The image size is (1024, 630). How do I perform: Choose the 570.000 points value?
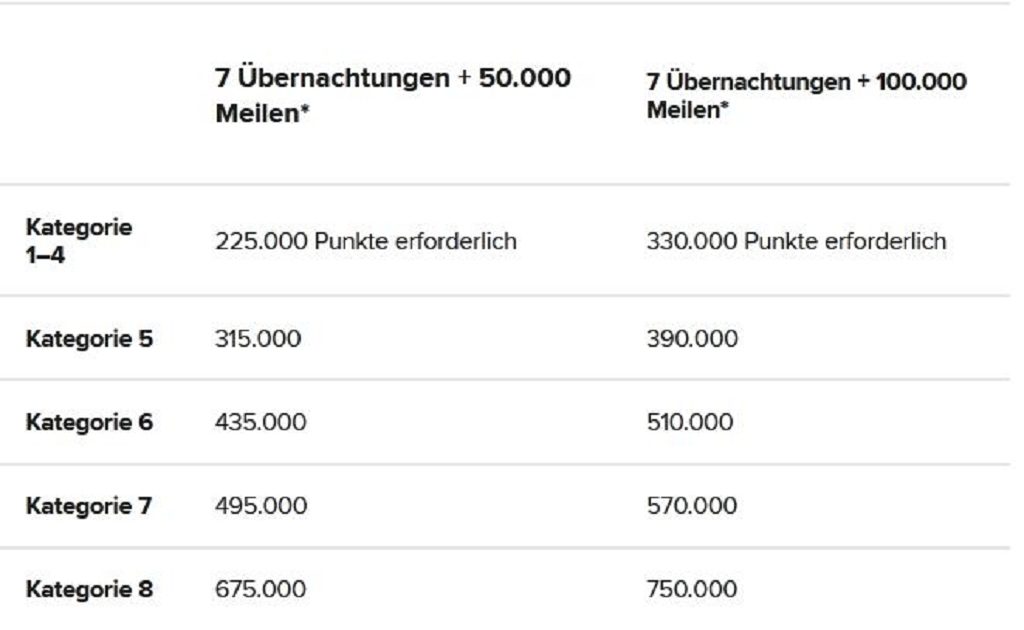pos(691,506)
